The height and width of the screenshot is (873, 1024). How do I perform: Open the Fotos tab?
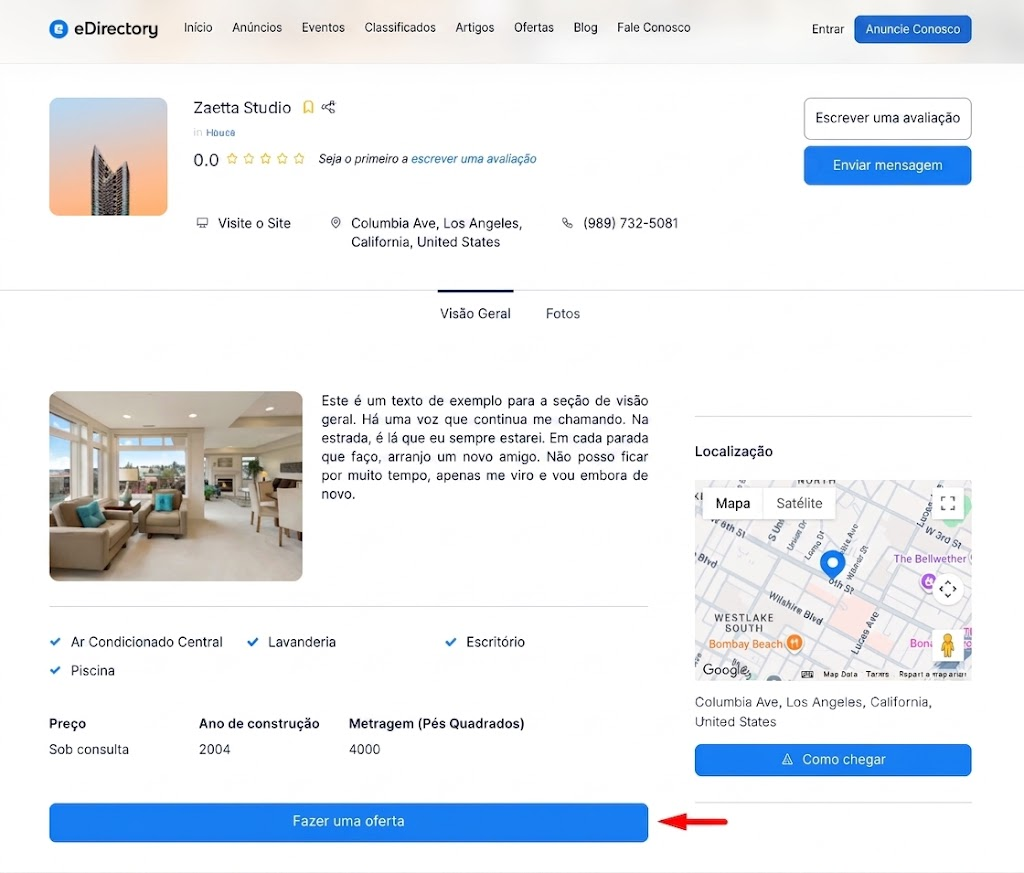pyautogui.click(x=562, y=313)
